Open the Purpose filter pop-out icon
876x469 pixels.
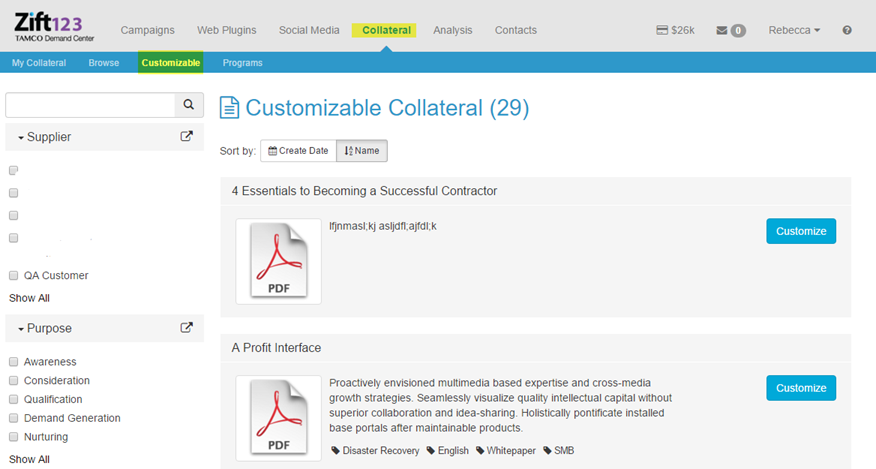tap(186, 327)
